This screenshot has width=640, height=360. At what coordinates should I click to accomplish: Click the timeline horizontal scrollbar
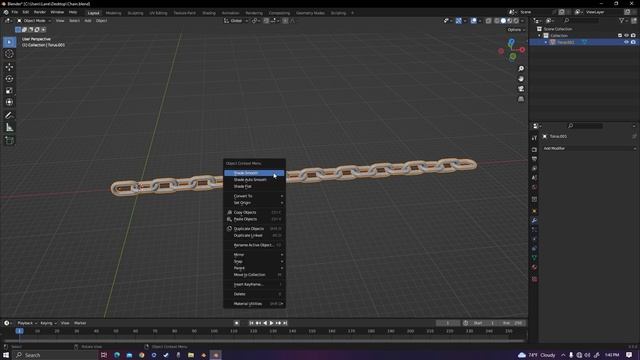coord(264,340)
